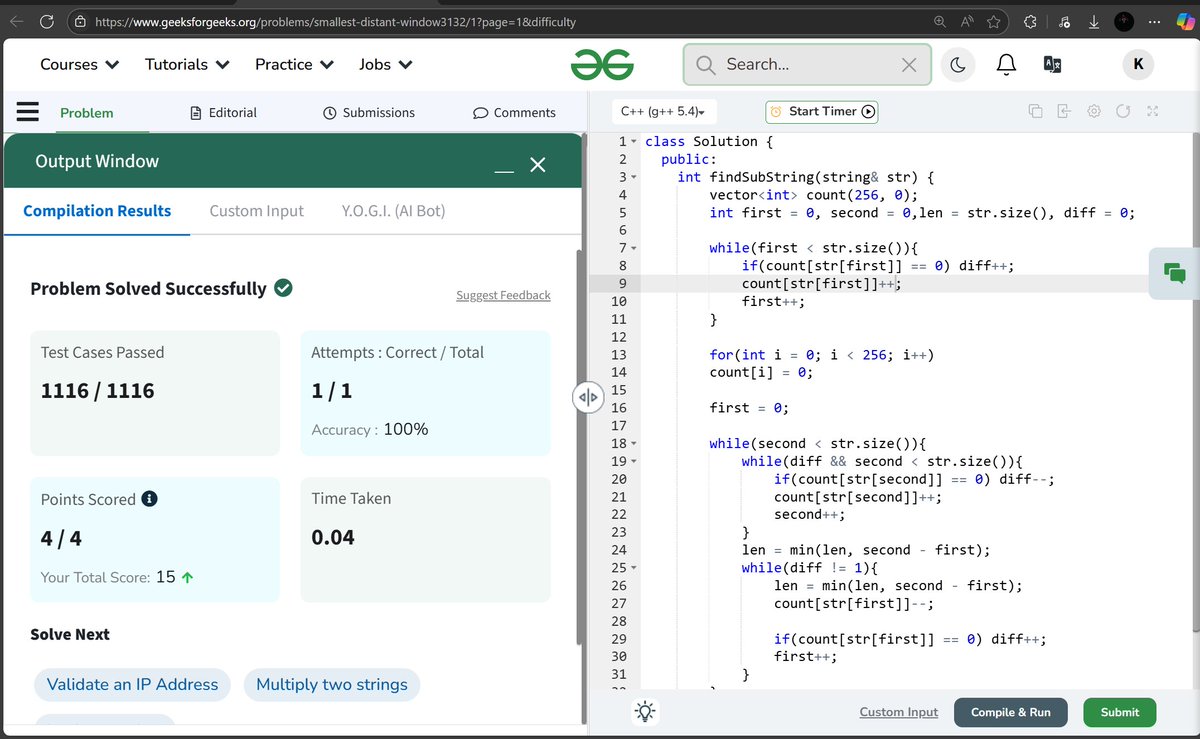Click the green Submit button
The height and width of the screenshot is (739, 1200).
[x=1119, y=712]
